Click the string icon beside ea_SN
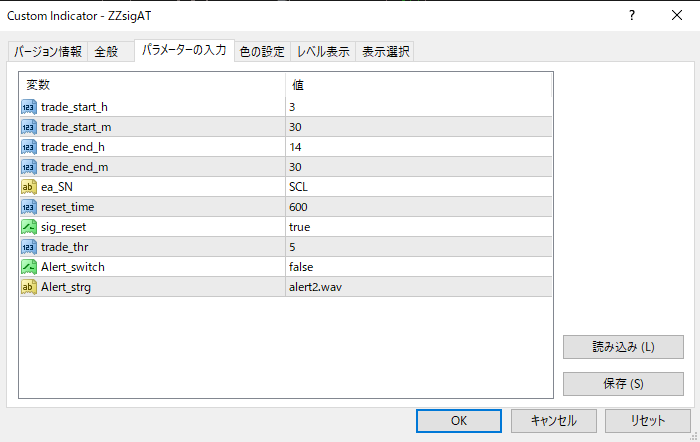Viewport: 700px width, 442px height. (28, 187)
